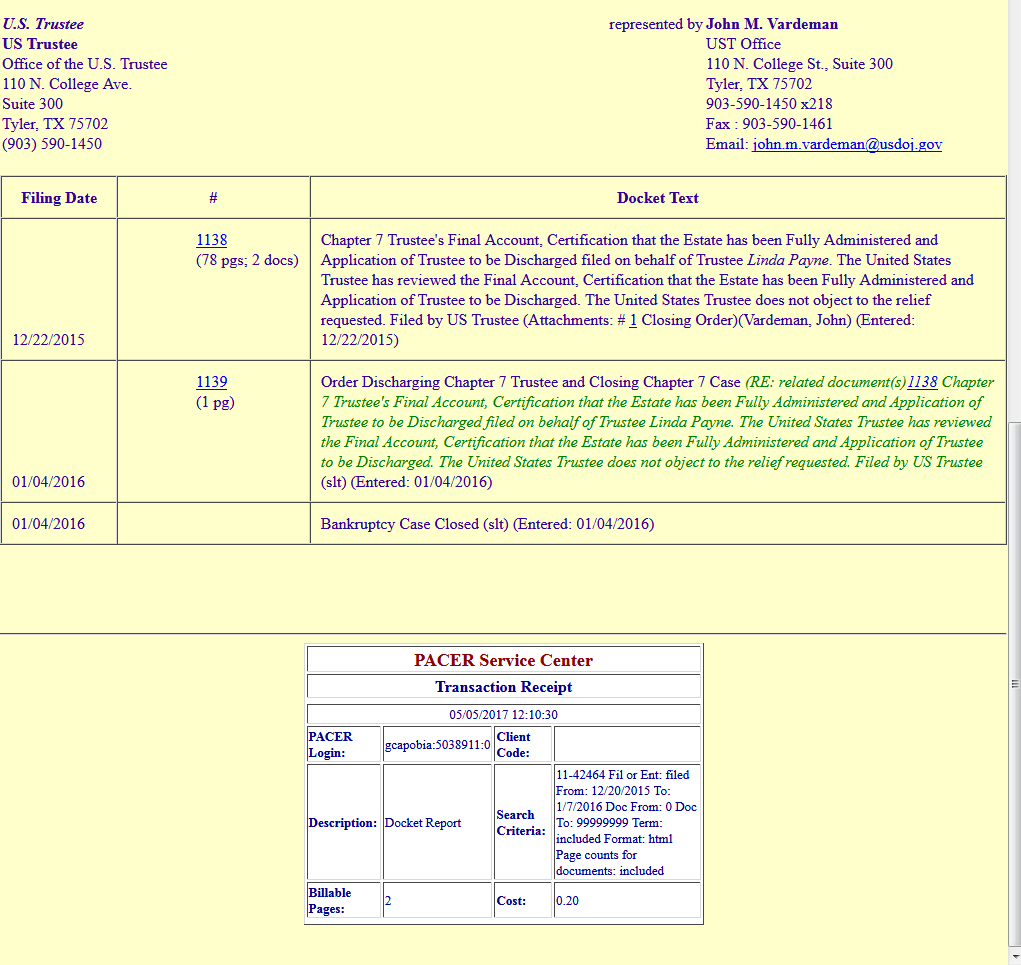Select the billable pages value 2
The width and height of the screenshot is (1021, 965).
pos(388,901)
